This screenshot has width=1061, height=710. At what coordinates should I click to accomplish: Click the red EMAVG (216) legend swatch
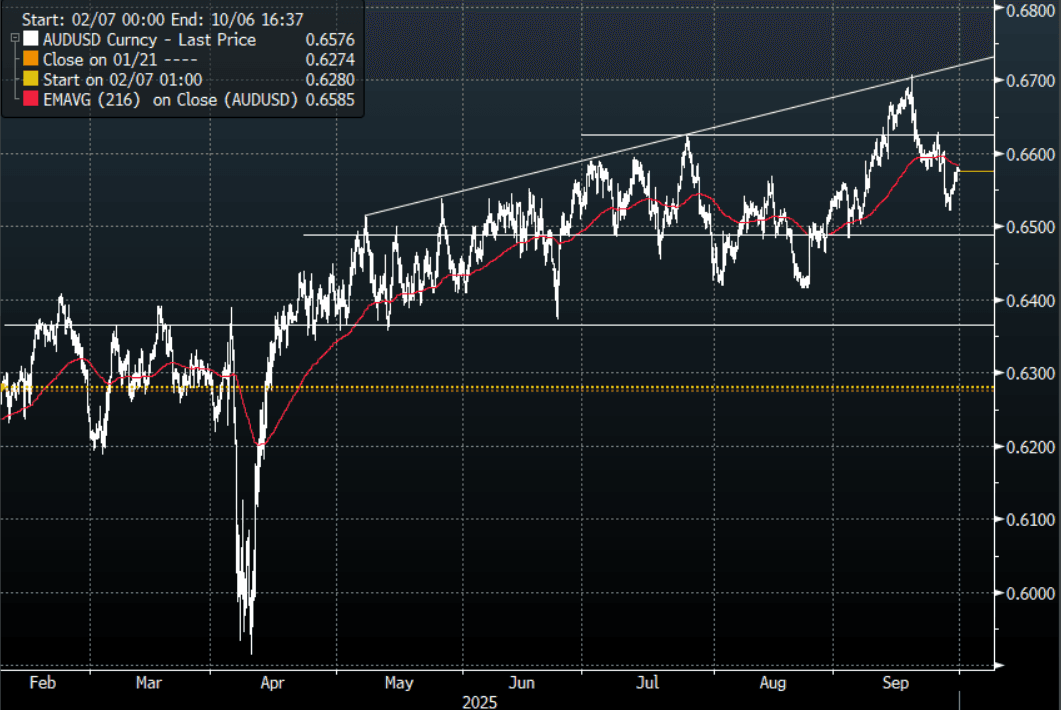(x=30, y=99)
